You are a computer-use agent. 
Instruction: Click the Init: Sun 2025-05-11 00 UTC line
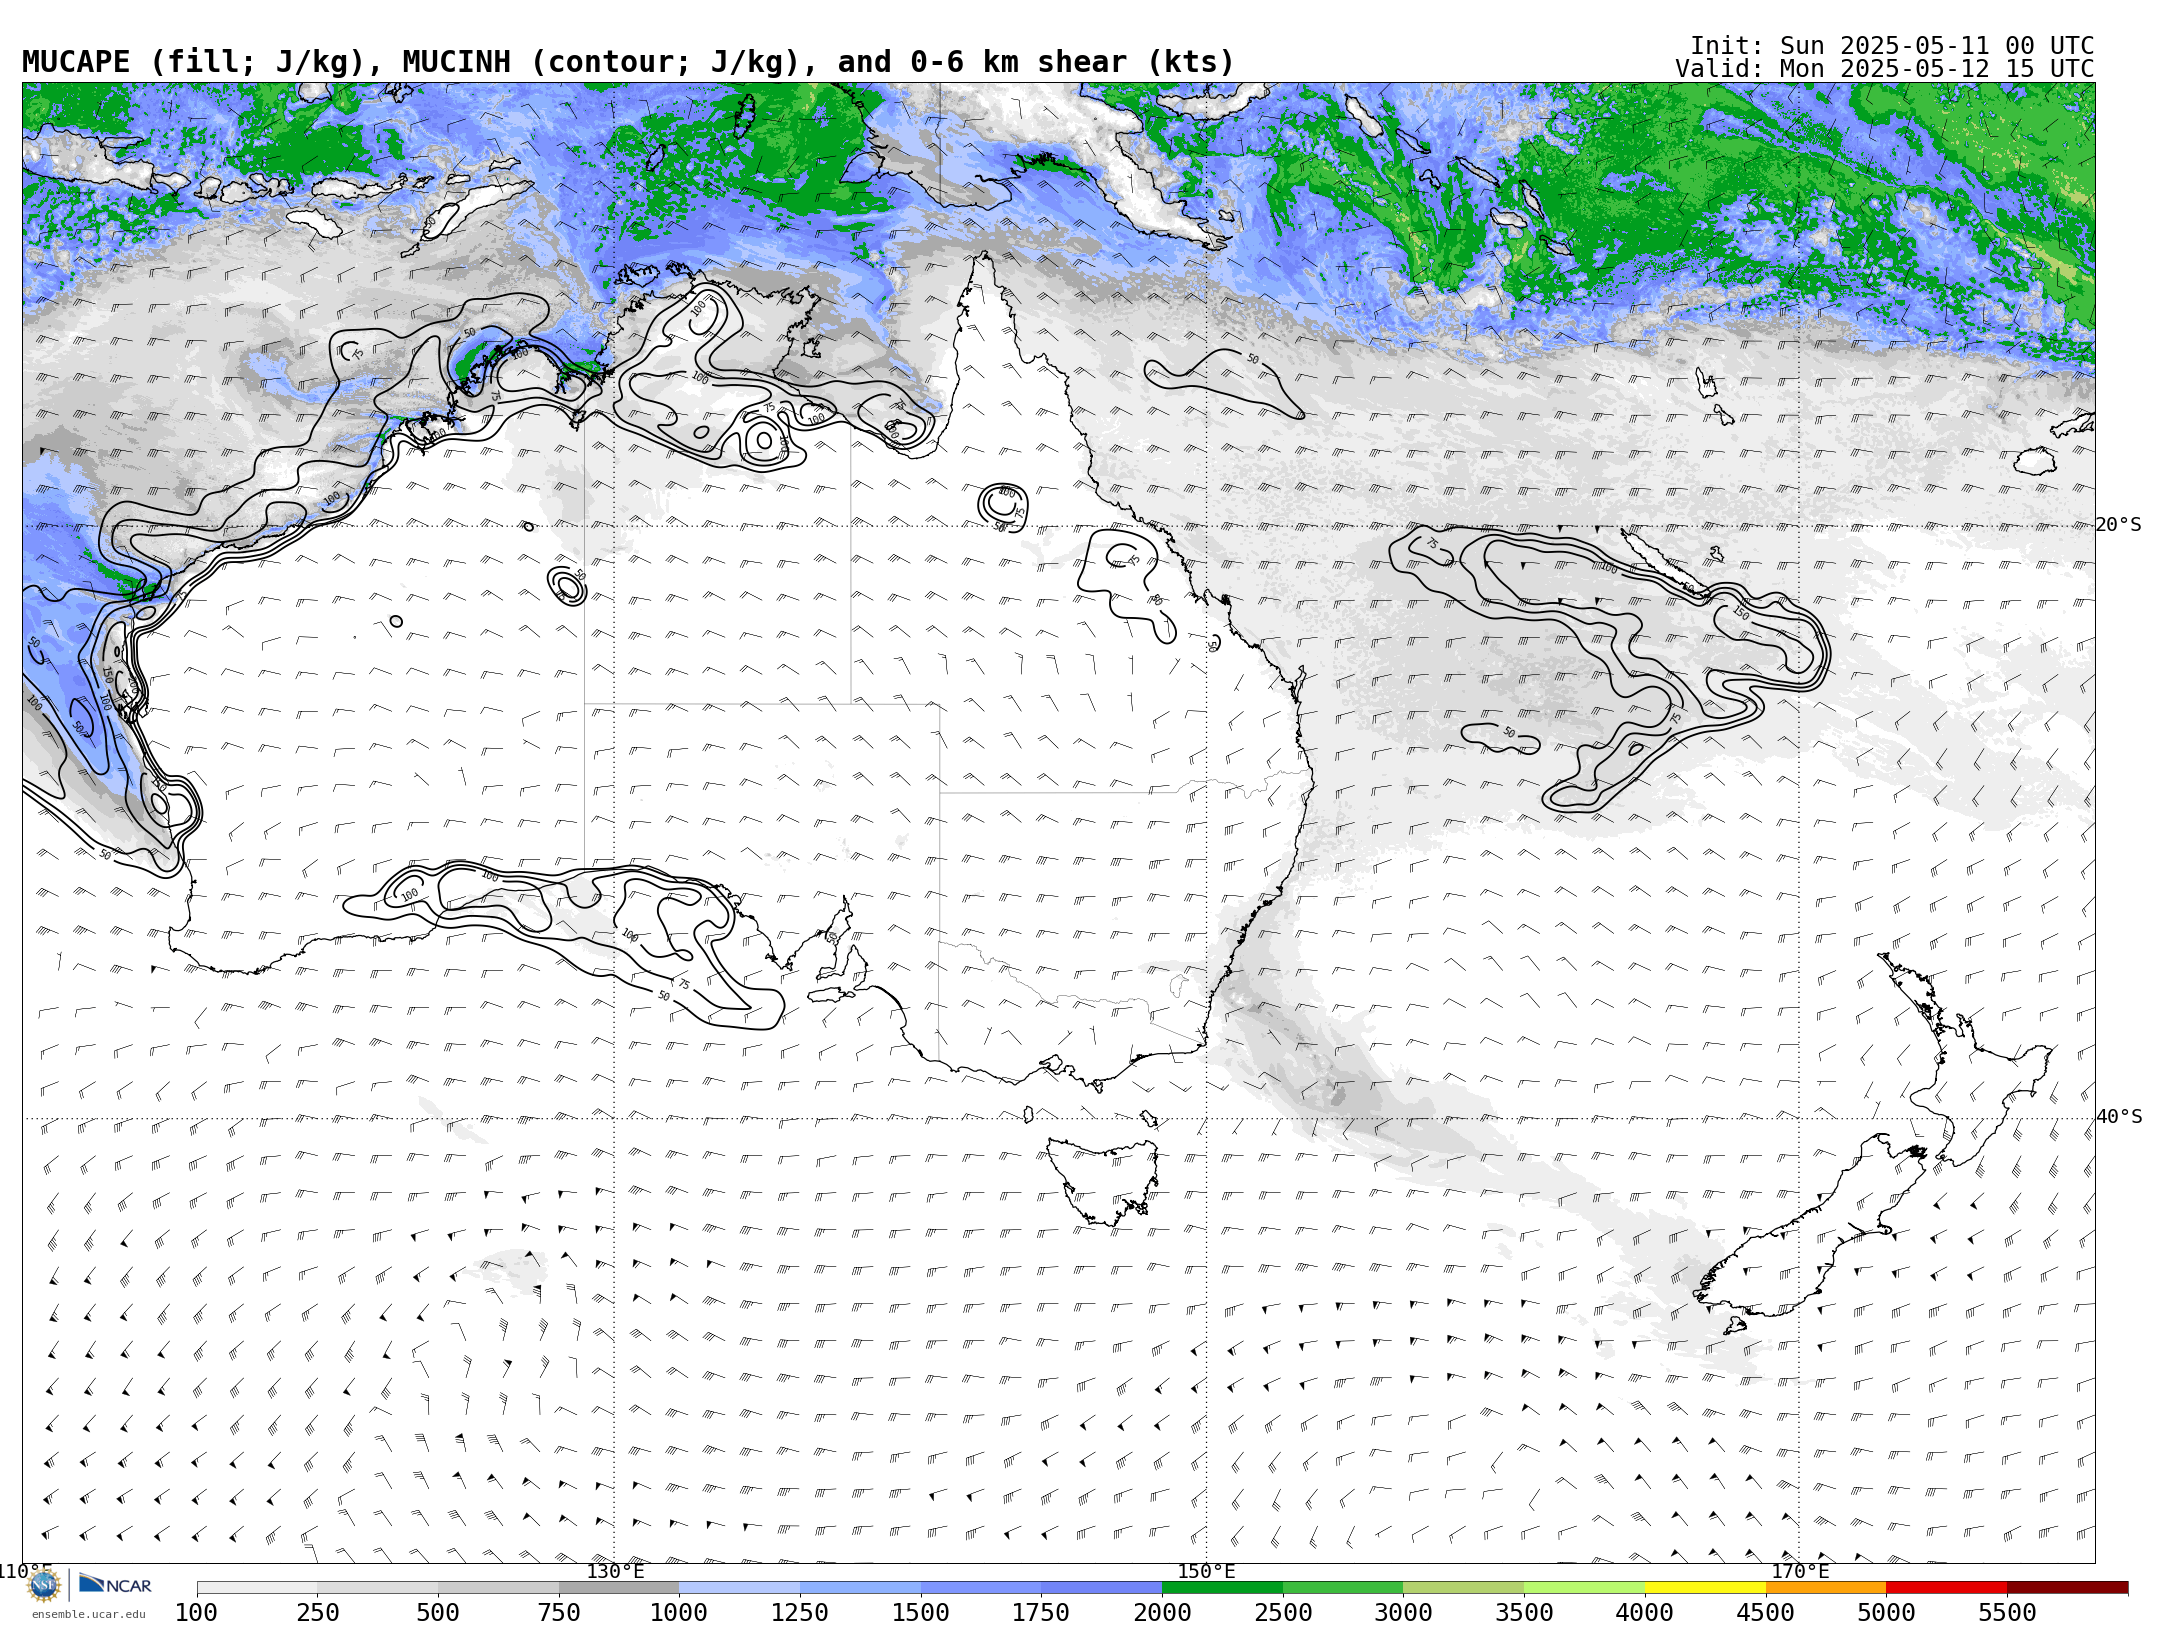click(1892, 46)
